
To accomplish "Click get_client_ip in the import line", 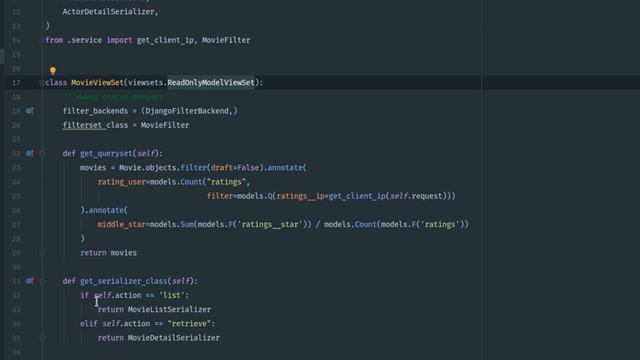I will click(165, 40).
